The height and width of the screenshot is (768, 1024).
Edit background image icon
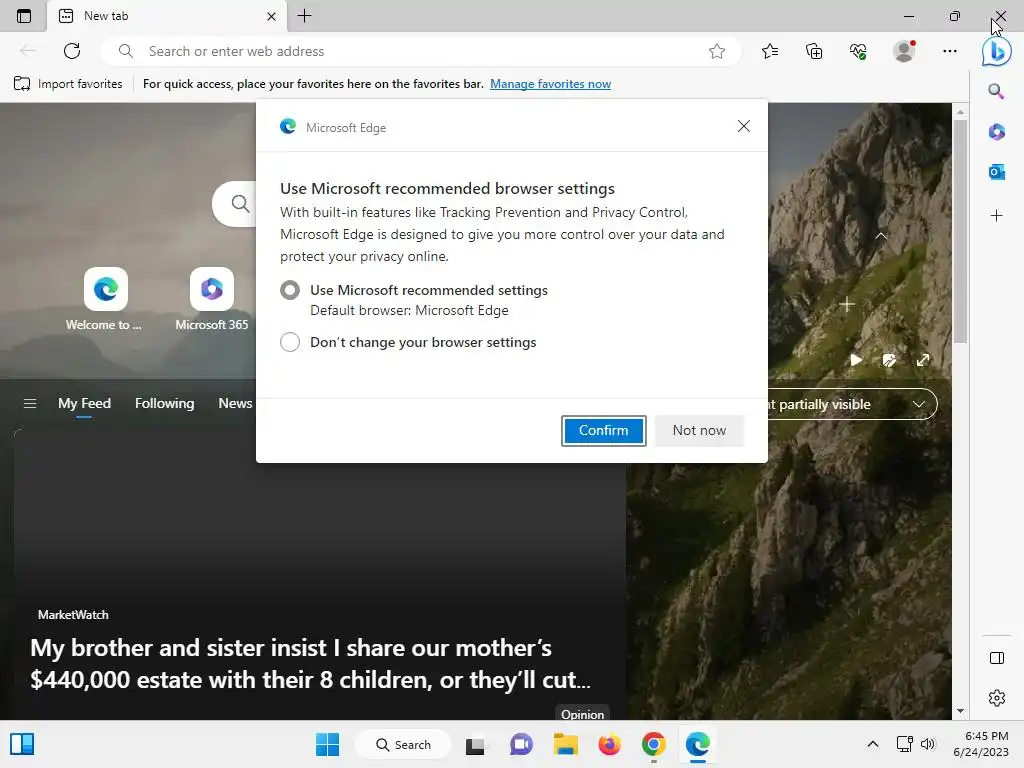[889, 360]
